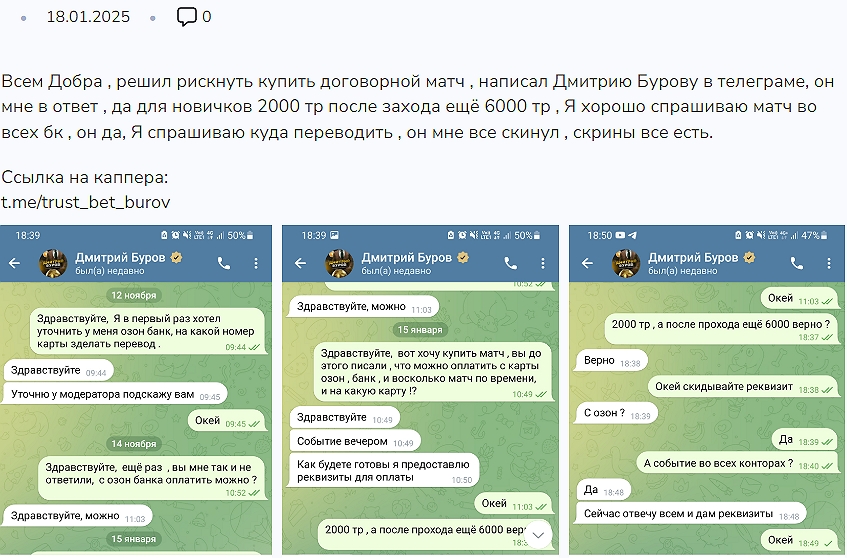Open the comments bubble icon showing 0

[187, 17]
